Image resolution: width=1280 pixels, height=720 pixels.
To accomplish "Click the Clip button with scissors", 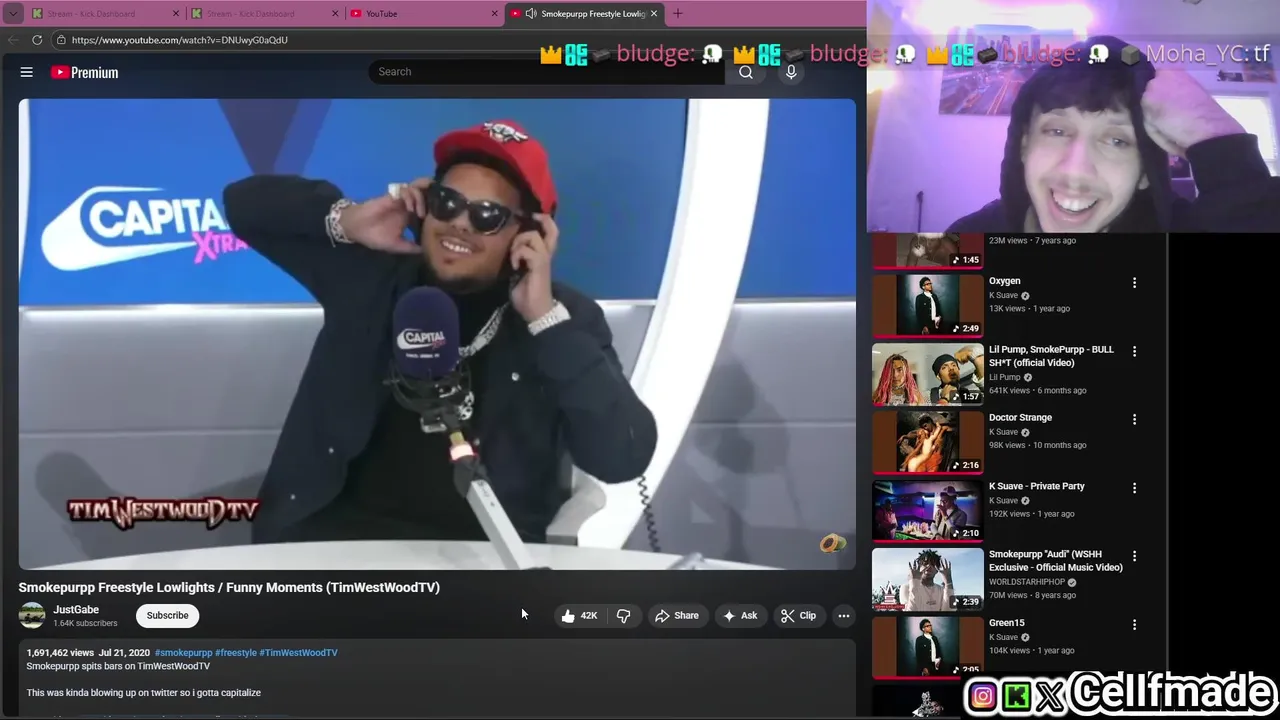I will click(x=799, y=616).
